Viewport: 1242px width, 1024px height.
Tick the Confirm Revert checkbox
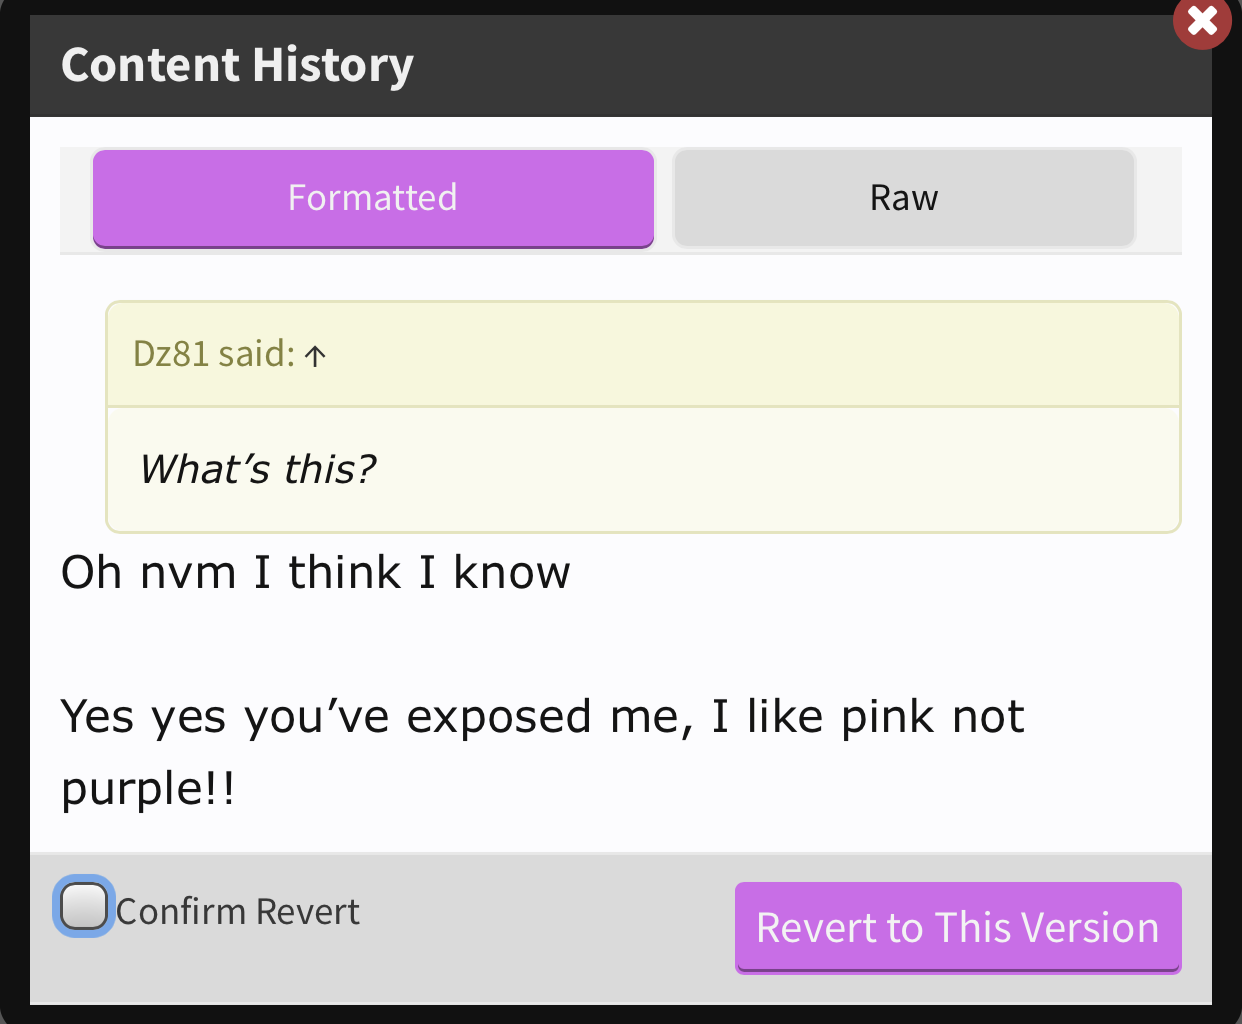click(x=84, y=907)
